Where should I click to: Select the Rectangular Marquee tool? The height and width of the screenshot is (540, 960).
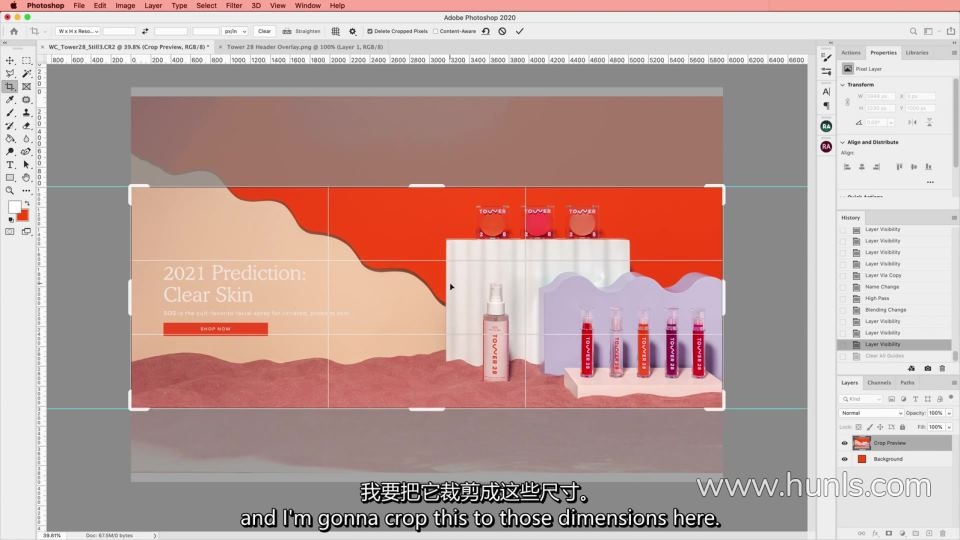(x=26, y=61)
